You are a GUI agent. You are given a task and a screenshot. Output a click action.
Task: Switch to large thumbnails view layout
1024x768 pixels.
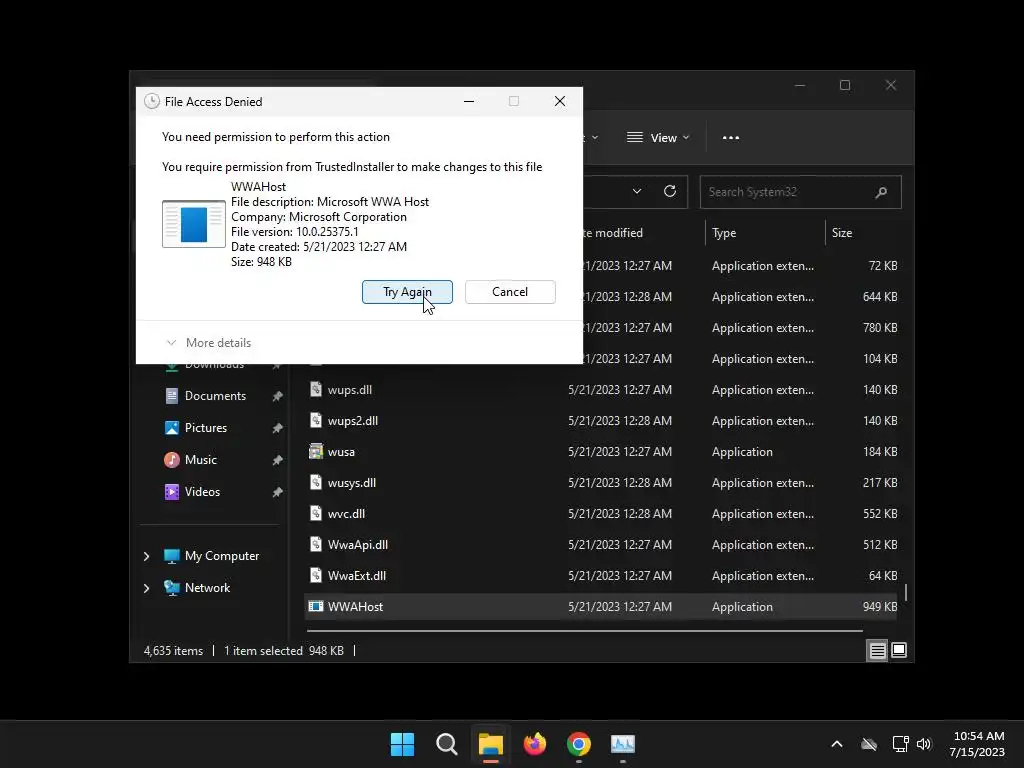point(899,650)
